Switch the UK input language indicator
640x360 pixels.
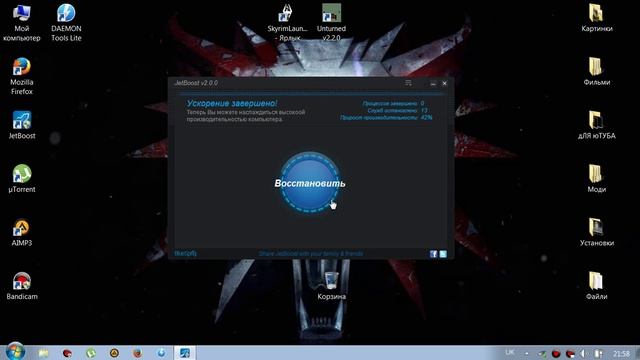pyautogui.click(x=509, y=352)
